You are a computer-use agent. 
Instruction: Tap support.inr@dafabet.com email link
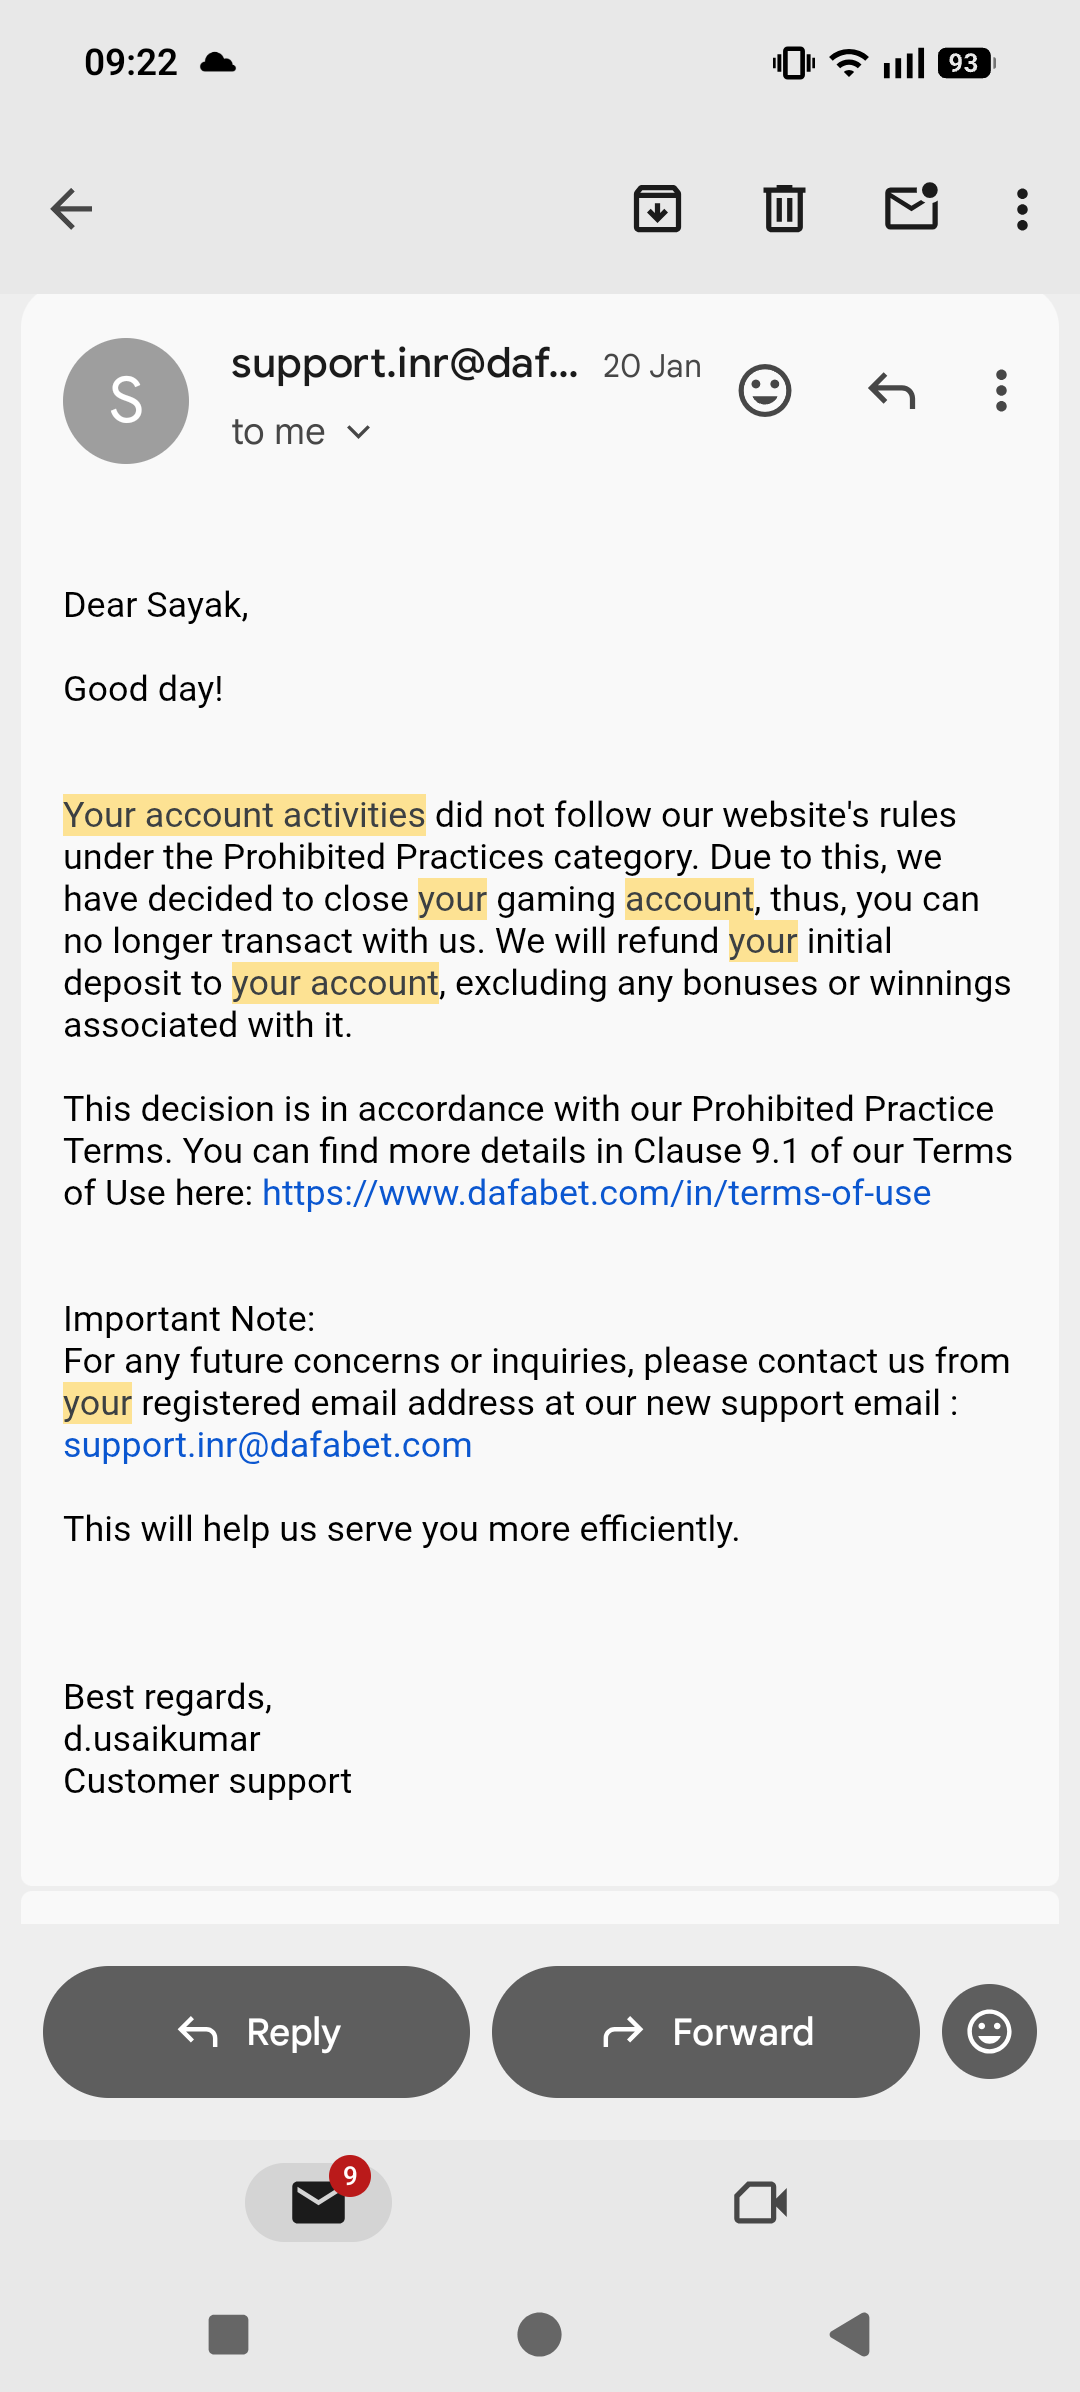(268, 1445)
